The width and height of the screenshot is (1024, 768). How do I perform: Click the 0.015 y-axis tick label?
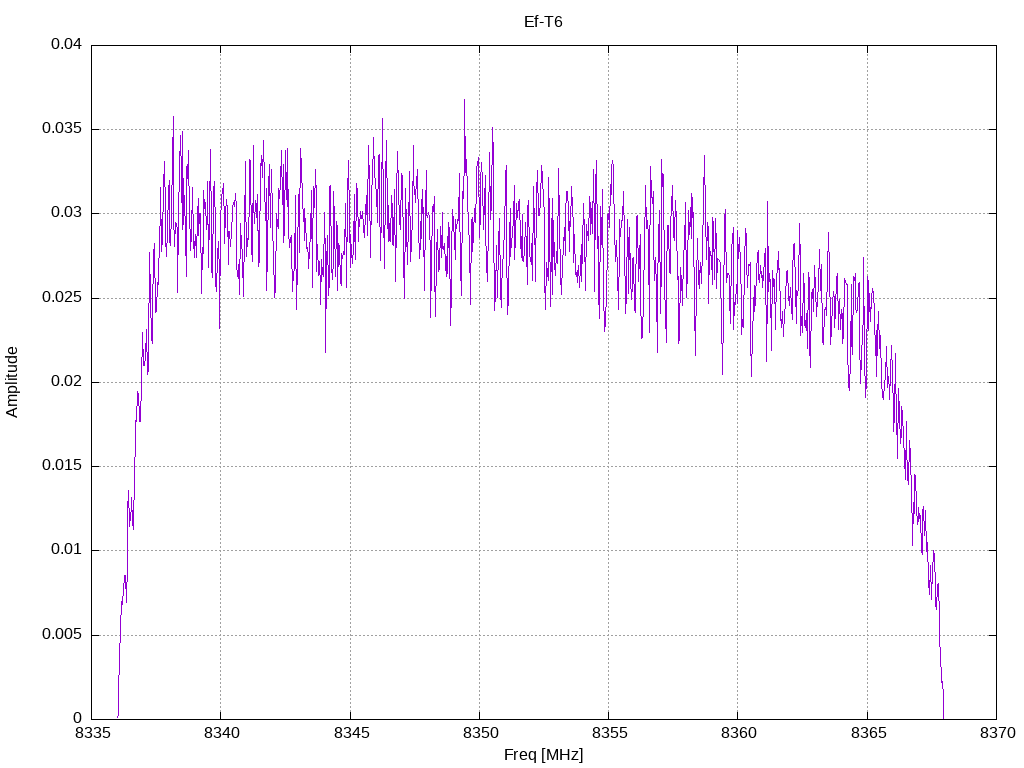(x=62, y=466)
